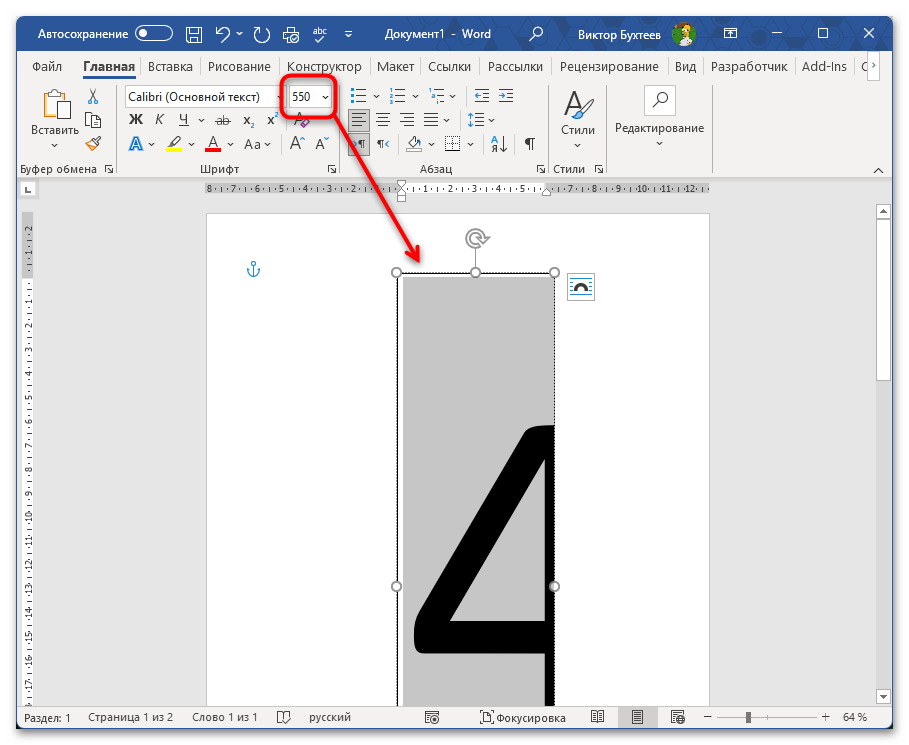Screen dimensions: 909x745
Task: Click the Layout Options icon beside text box
Action: (580, 287)
